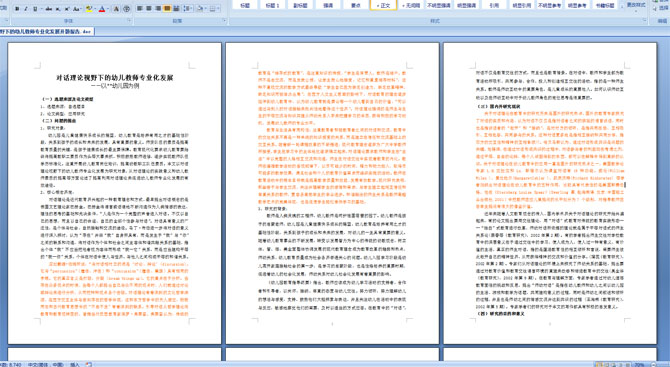Screen dimensions: 670x367
Task: Click the superscript icon
Action: point(67,9)
